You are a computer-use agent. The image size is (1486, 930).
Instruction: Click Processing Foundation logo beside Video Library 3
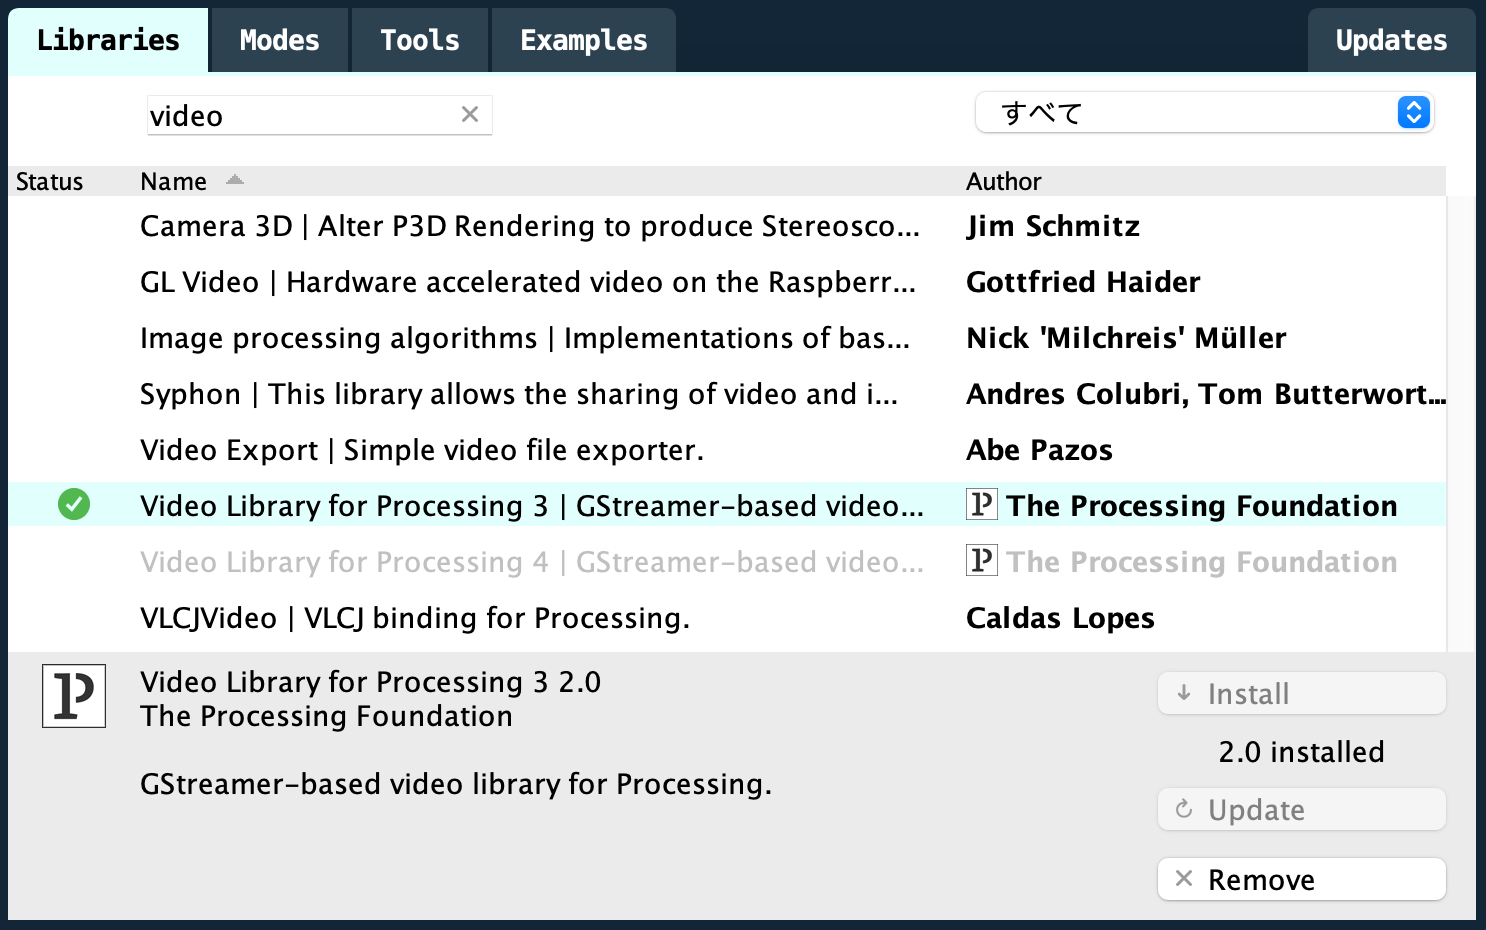point(981,505)
